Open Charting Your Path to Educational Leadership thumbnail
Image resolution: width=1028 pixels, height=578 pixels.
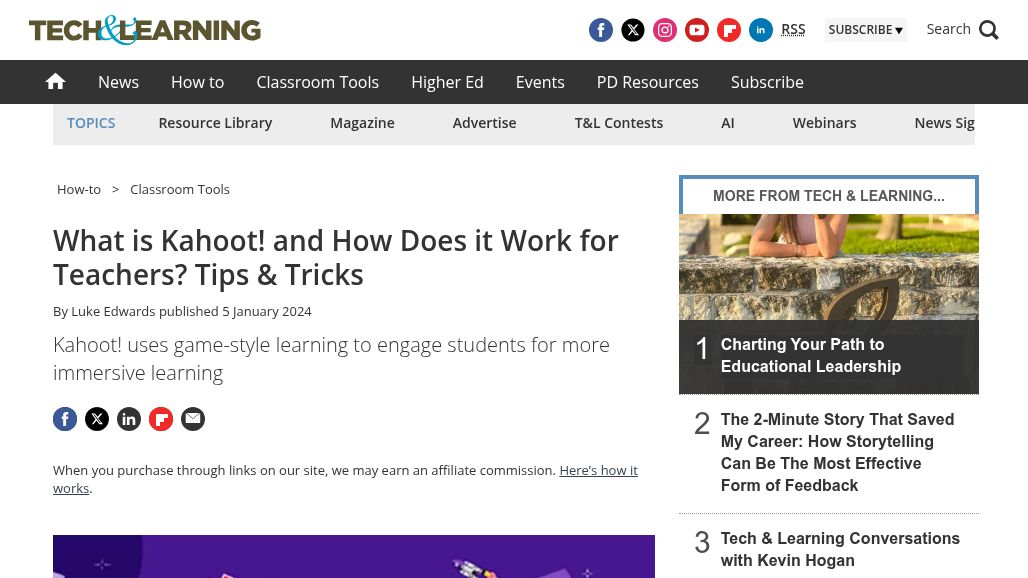click(828, 290)
